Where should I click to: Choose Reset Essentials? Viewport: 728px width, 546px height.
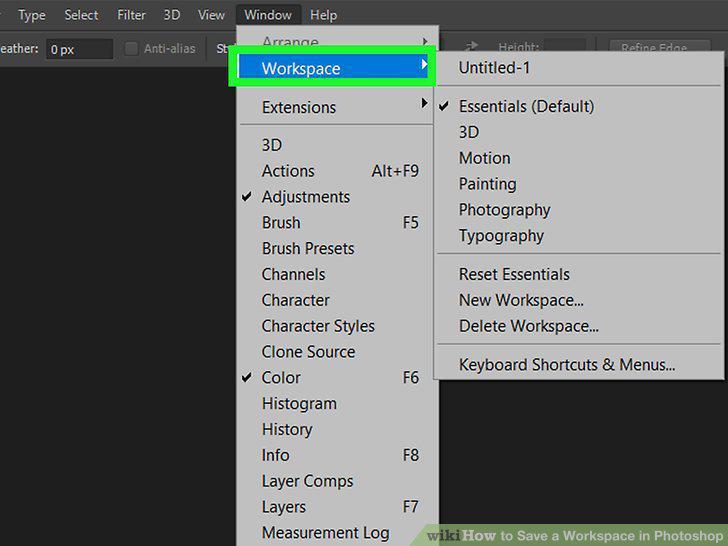tap(579, 274)
